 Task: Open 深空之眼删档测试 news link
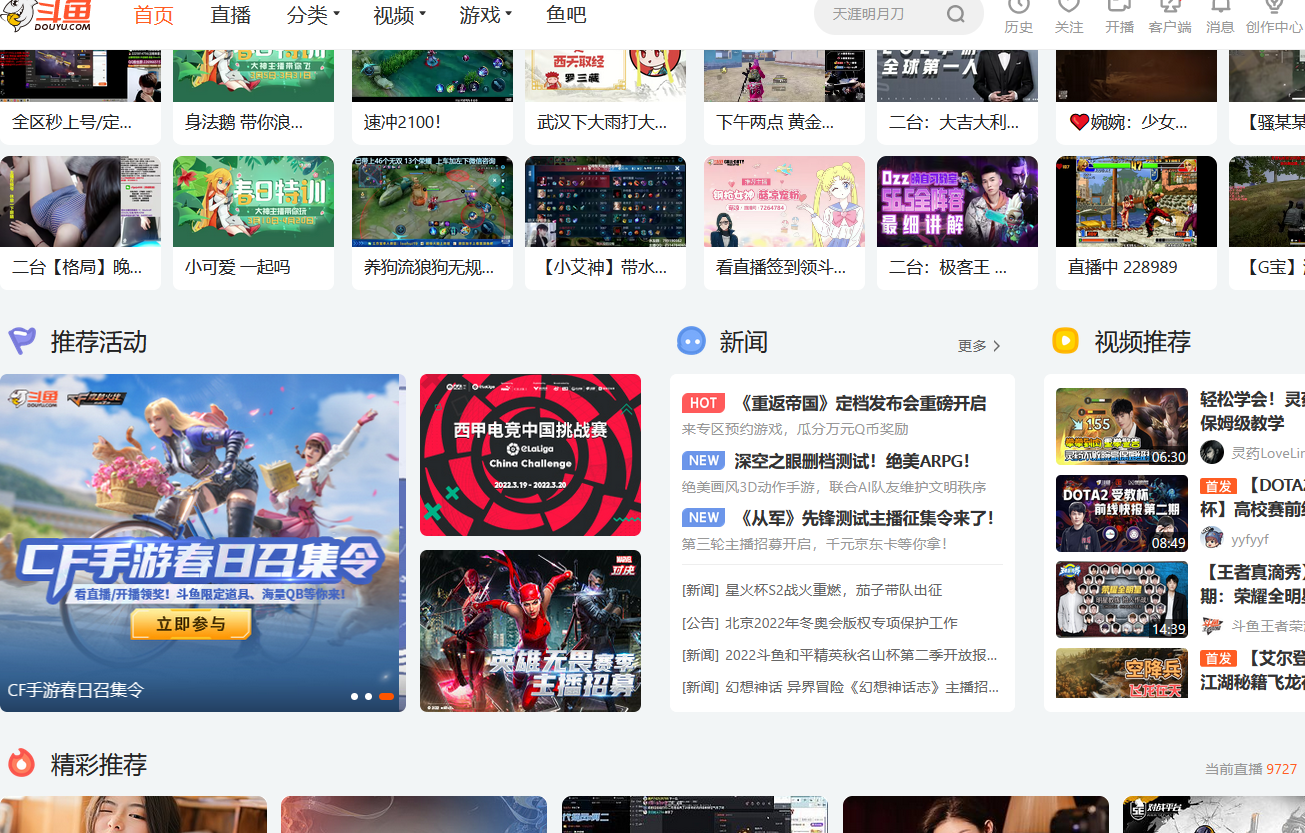coord(852,461)
